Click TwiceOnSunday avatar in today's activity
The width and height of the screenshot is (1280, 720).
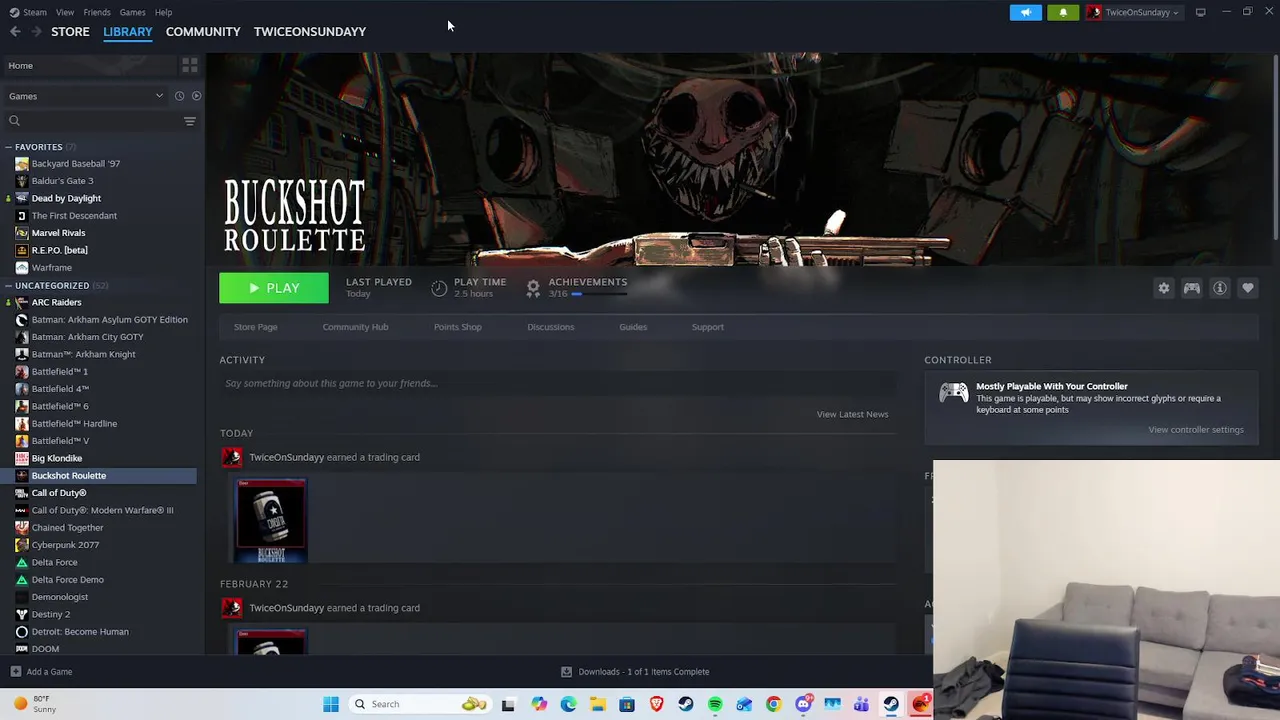point(232,457)
